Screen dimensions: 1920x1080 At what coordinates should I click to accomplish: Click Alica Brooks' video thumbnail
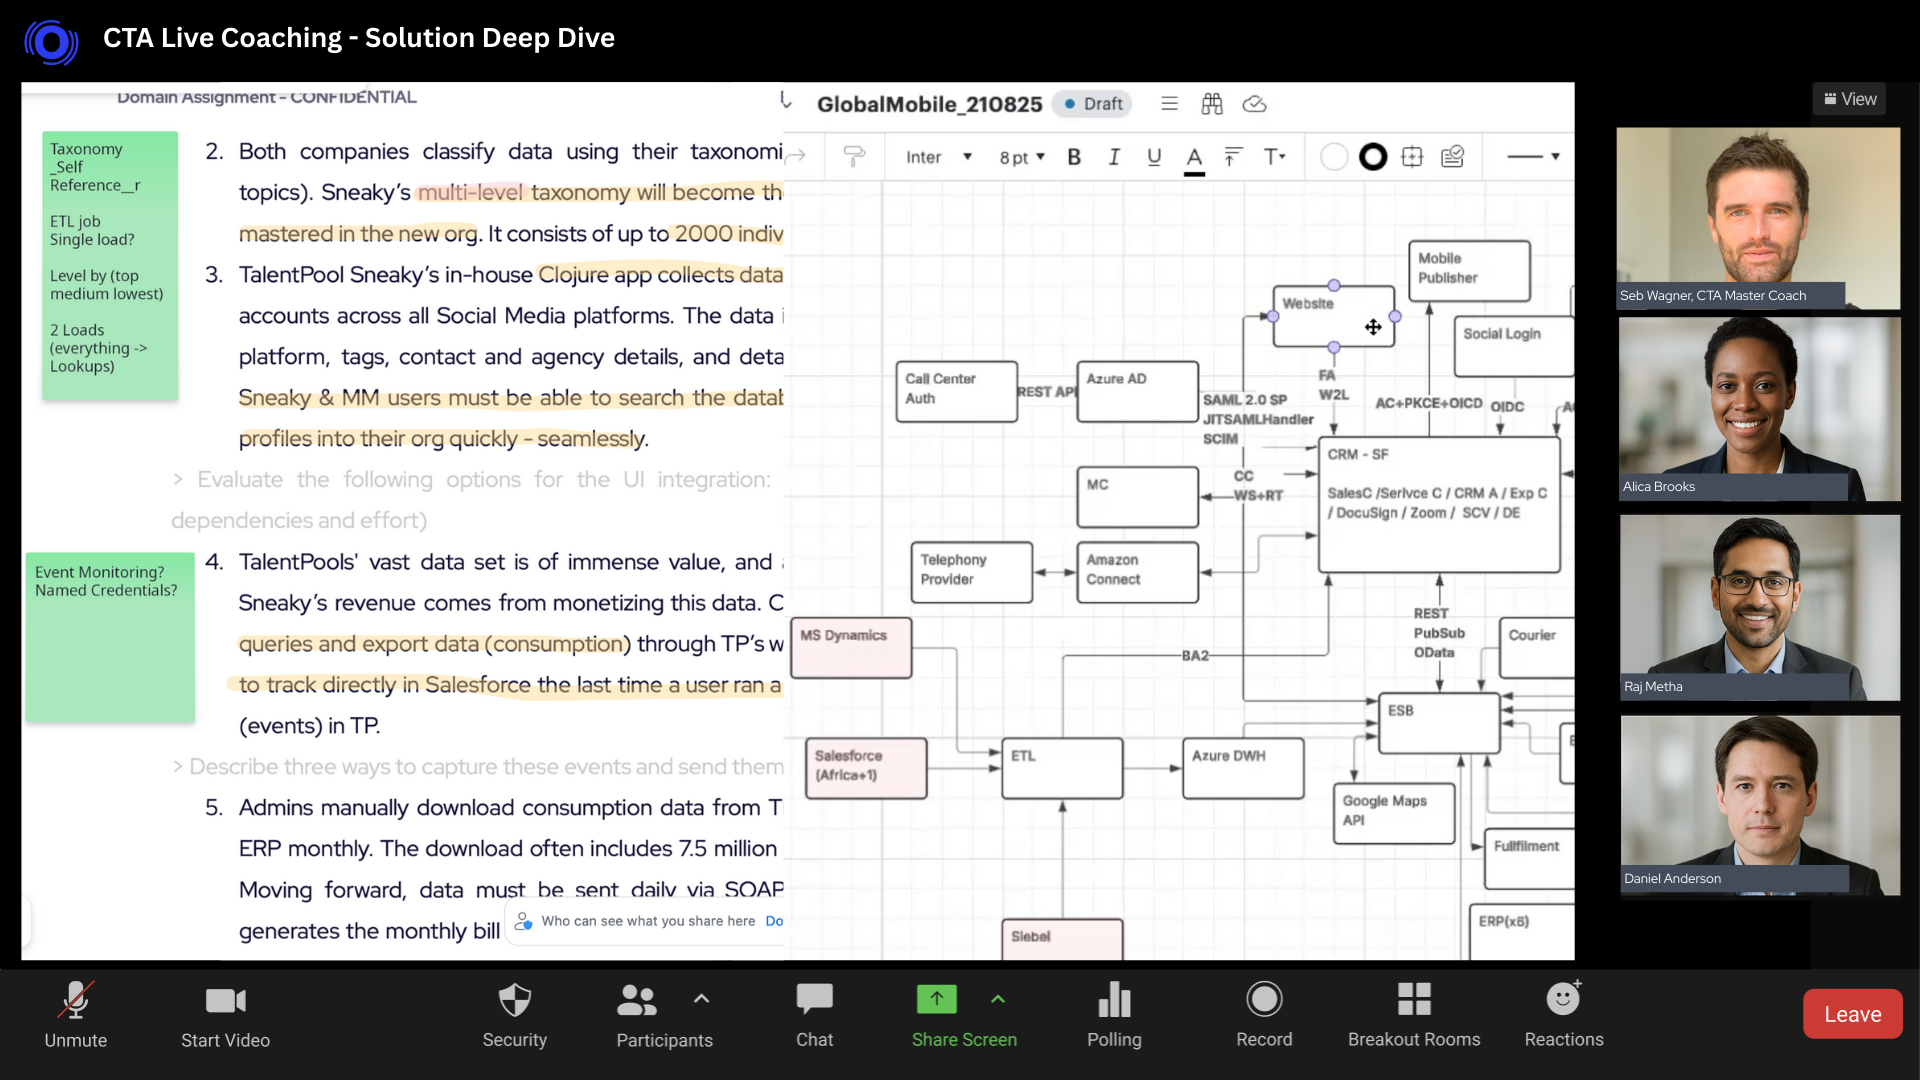tap(1759, 408)
